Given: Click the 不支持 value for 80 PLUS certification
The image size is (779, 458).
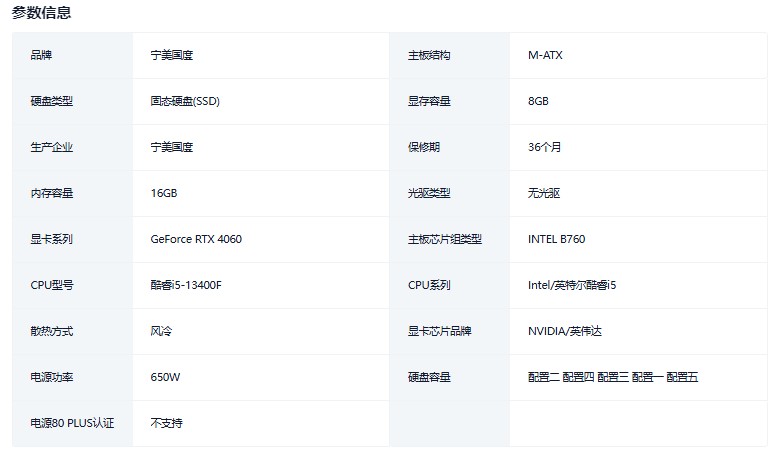Looking at the screenshot, I should pyautogui.click(x=166, y=423).
